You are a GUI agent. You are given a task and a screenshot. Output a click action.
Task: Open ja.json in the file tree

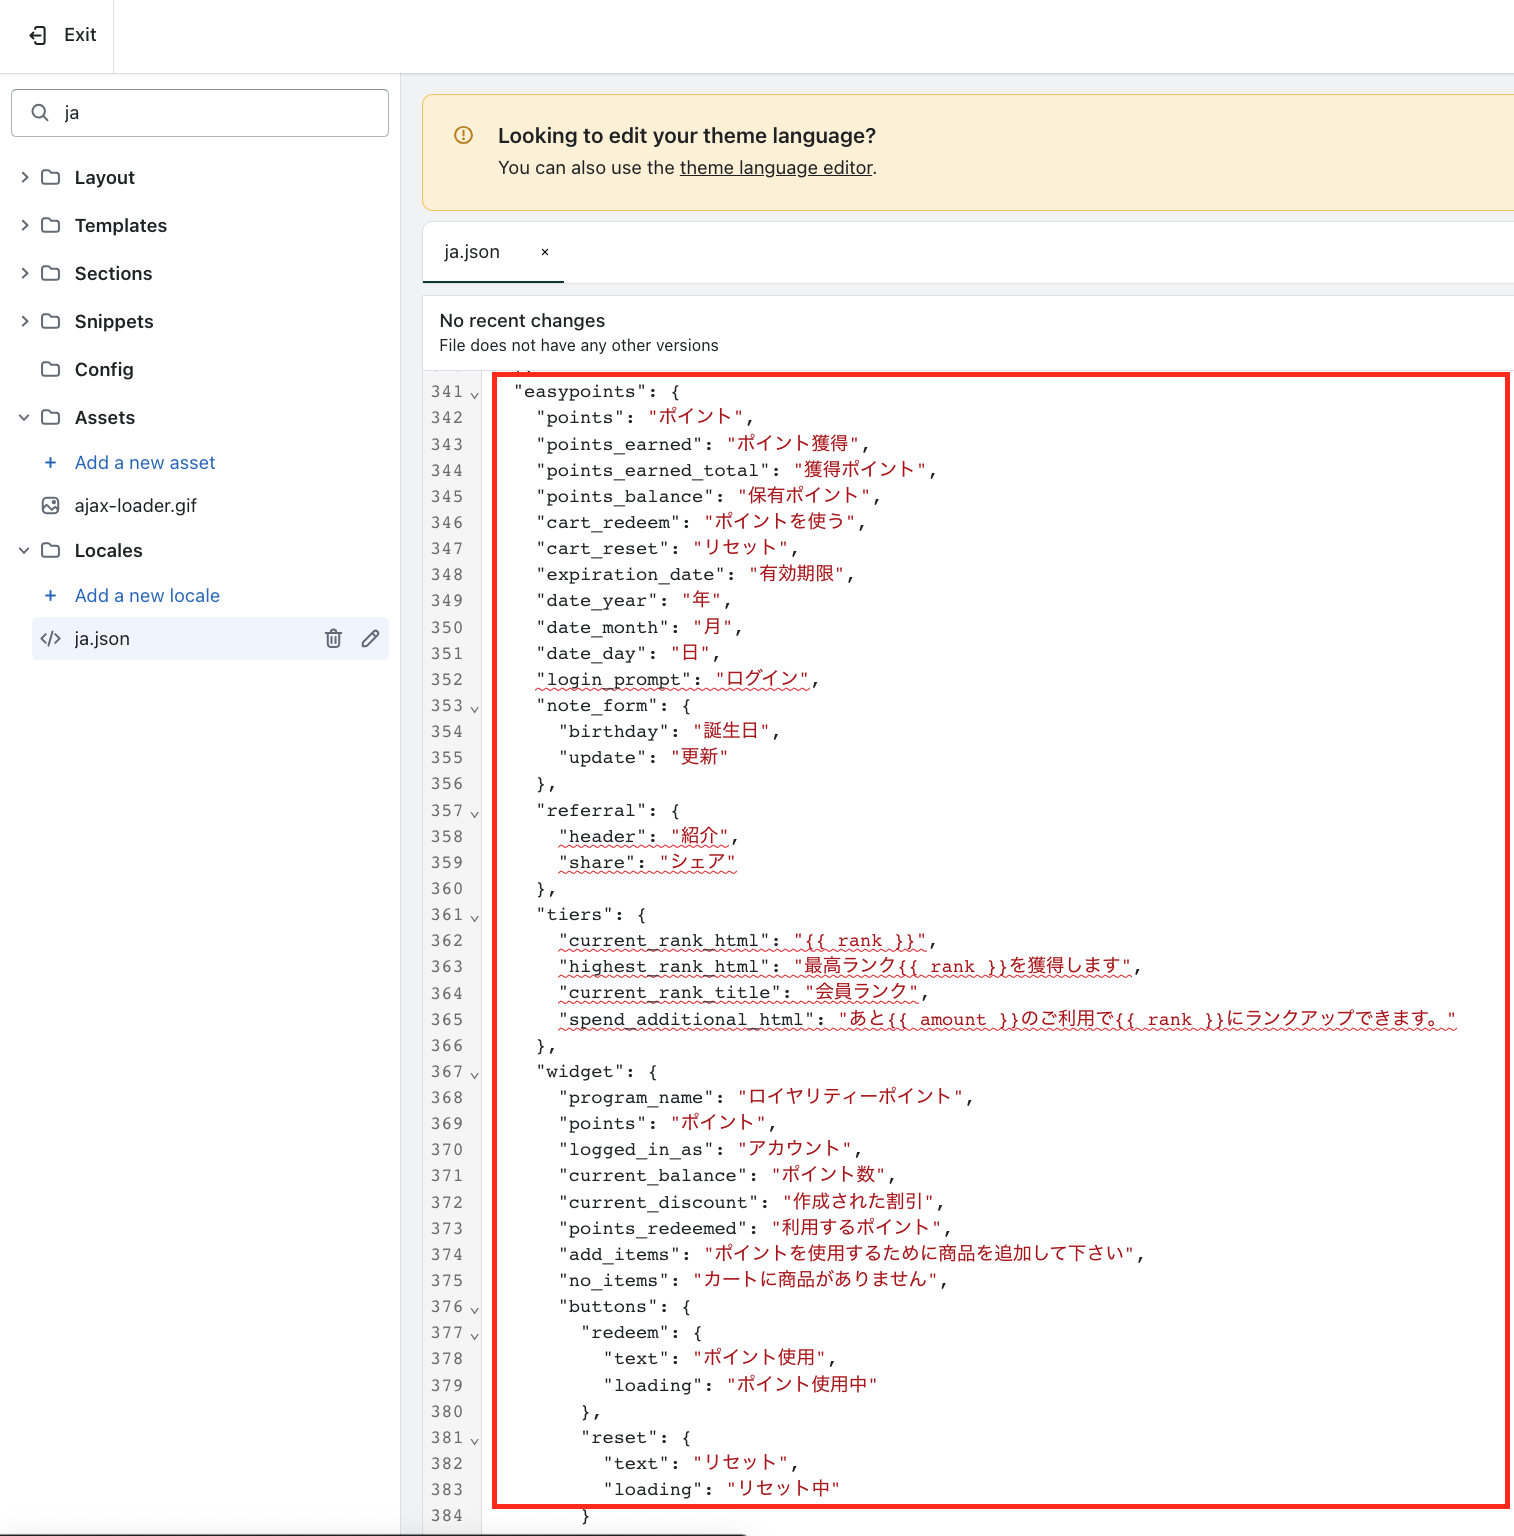pos(102,639)
